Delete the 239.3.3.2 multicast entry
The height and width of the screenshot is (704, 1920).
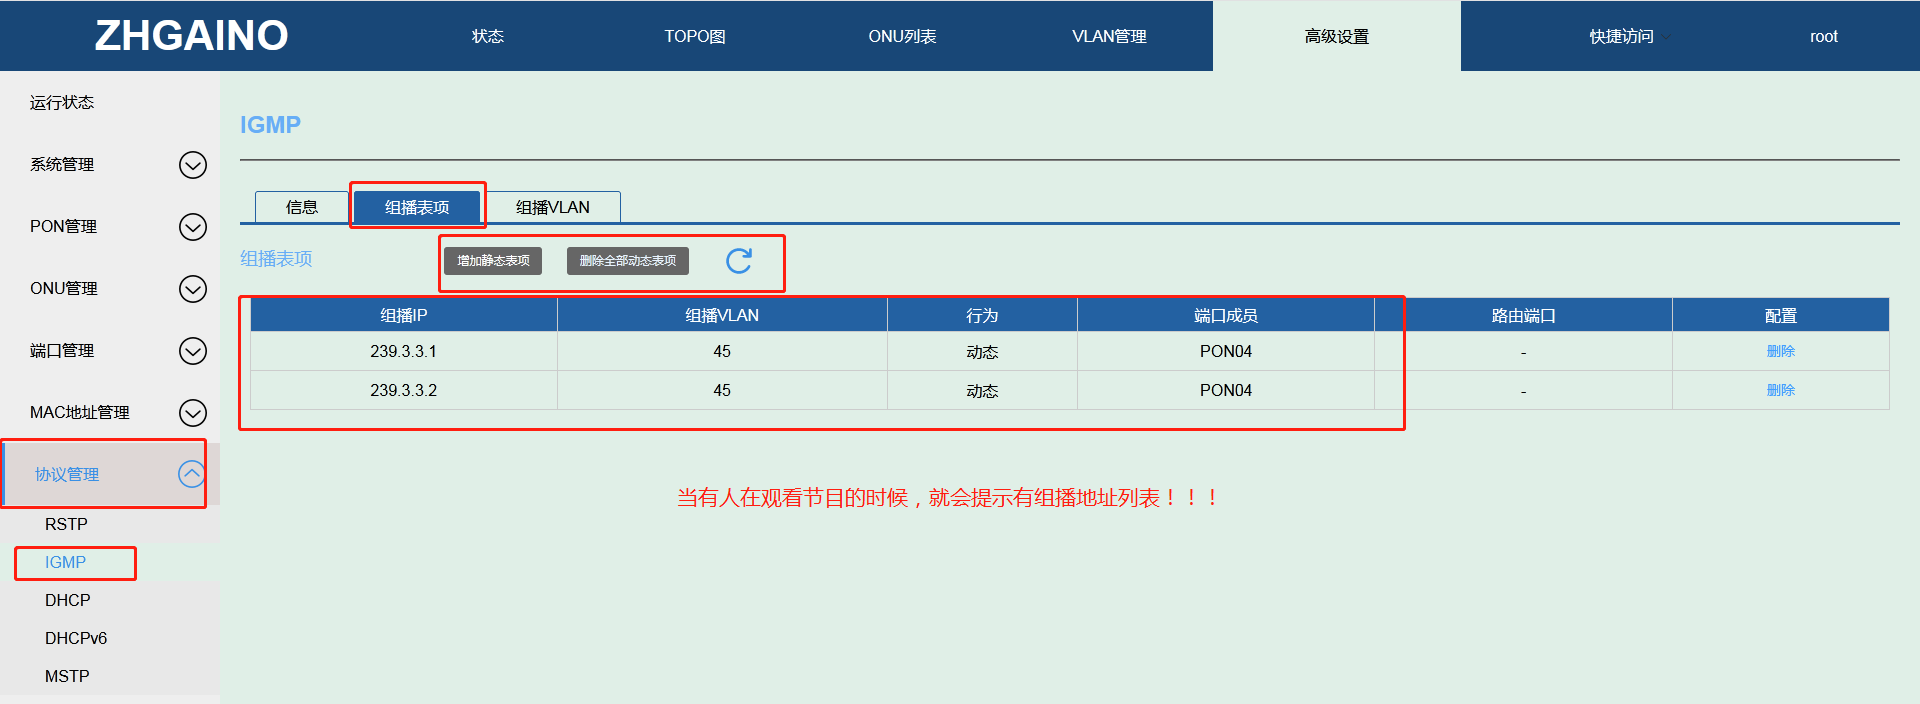[1780, 390]
